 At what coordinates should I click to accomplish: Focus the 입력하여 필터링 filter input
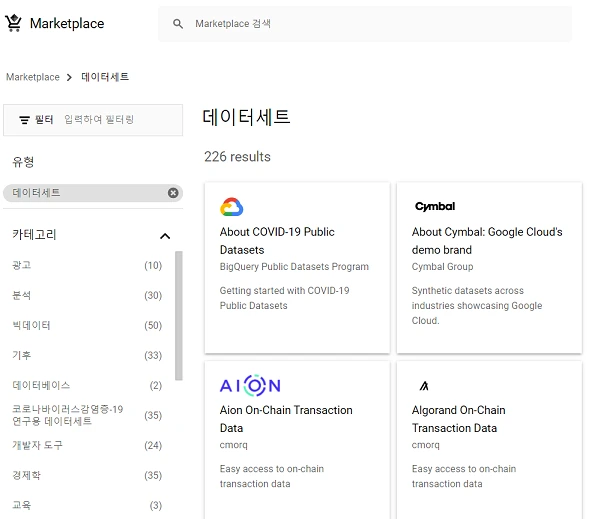115,120
